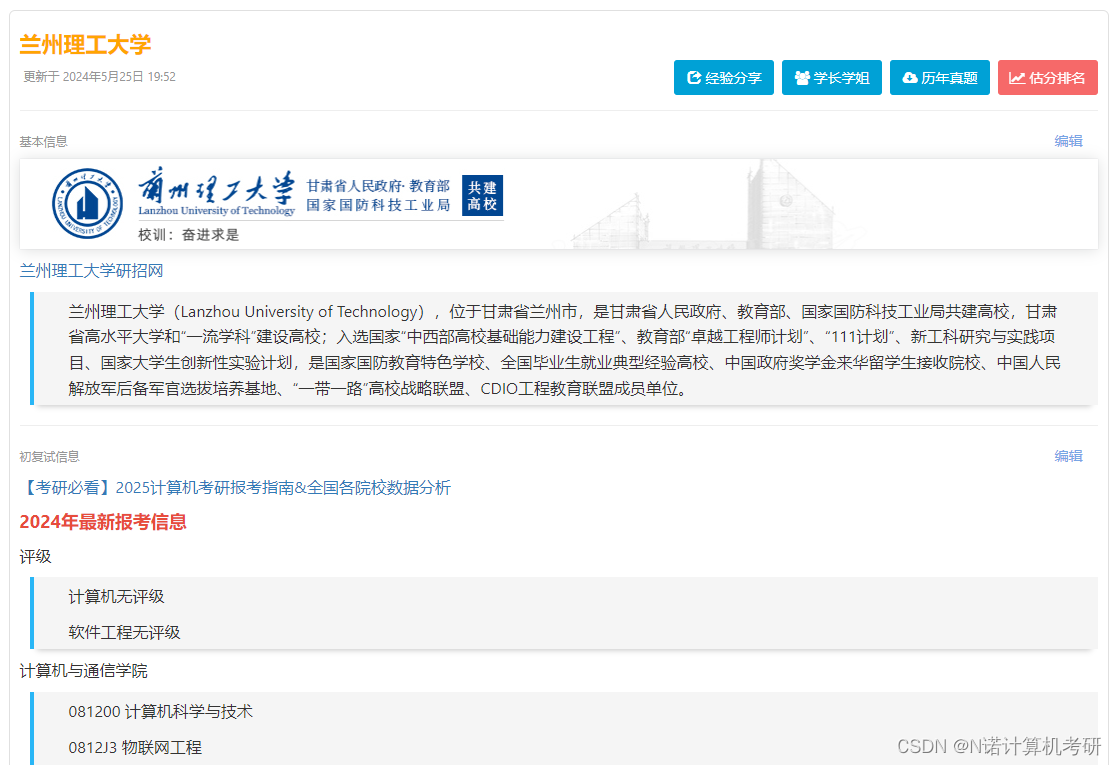Select the 0812J3 物联网工程 entry
Image resolution: width=1117 pixels, height=765 pixels.
135,747
